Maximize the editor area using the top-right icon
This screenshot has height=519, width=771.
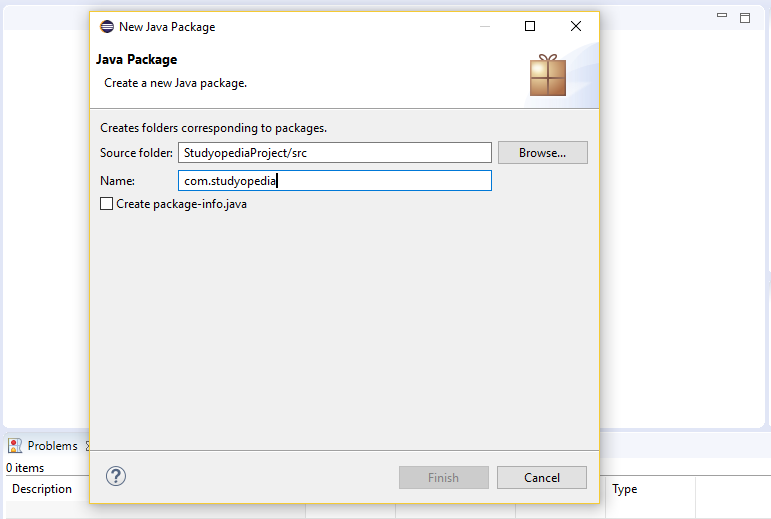pyautogui.click(x=745, y=18)
